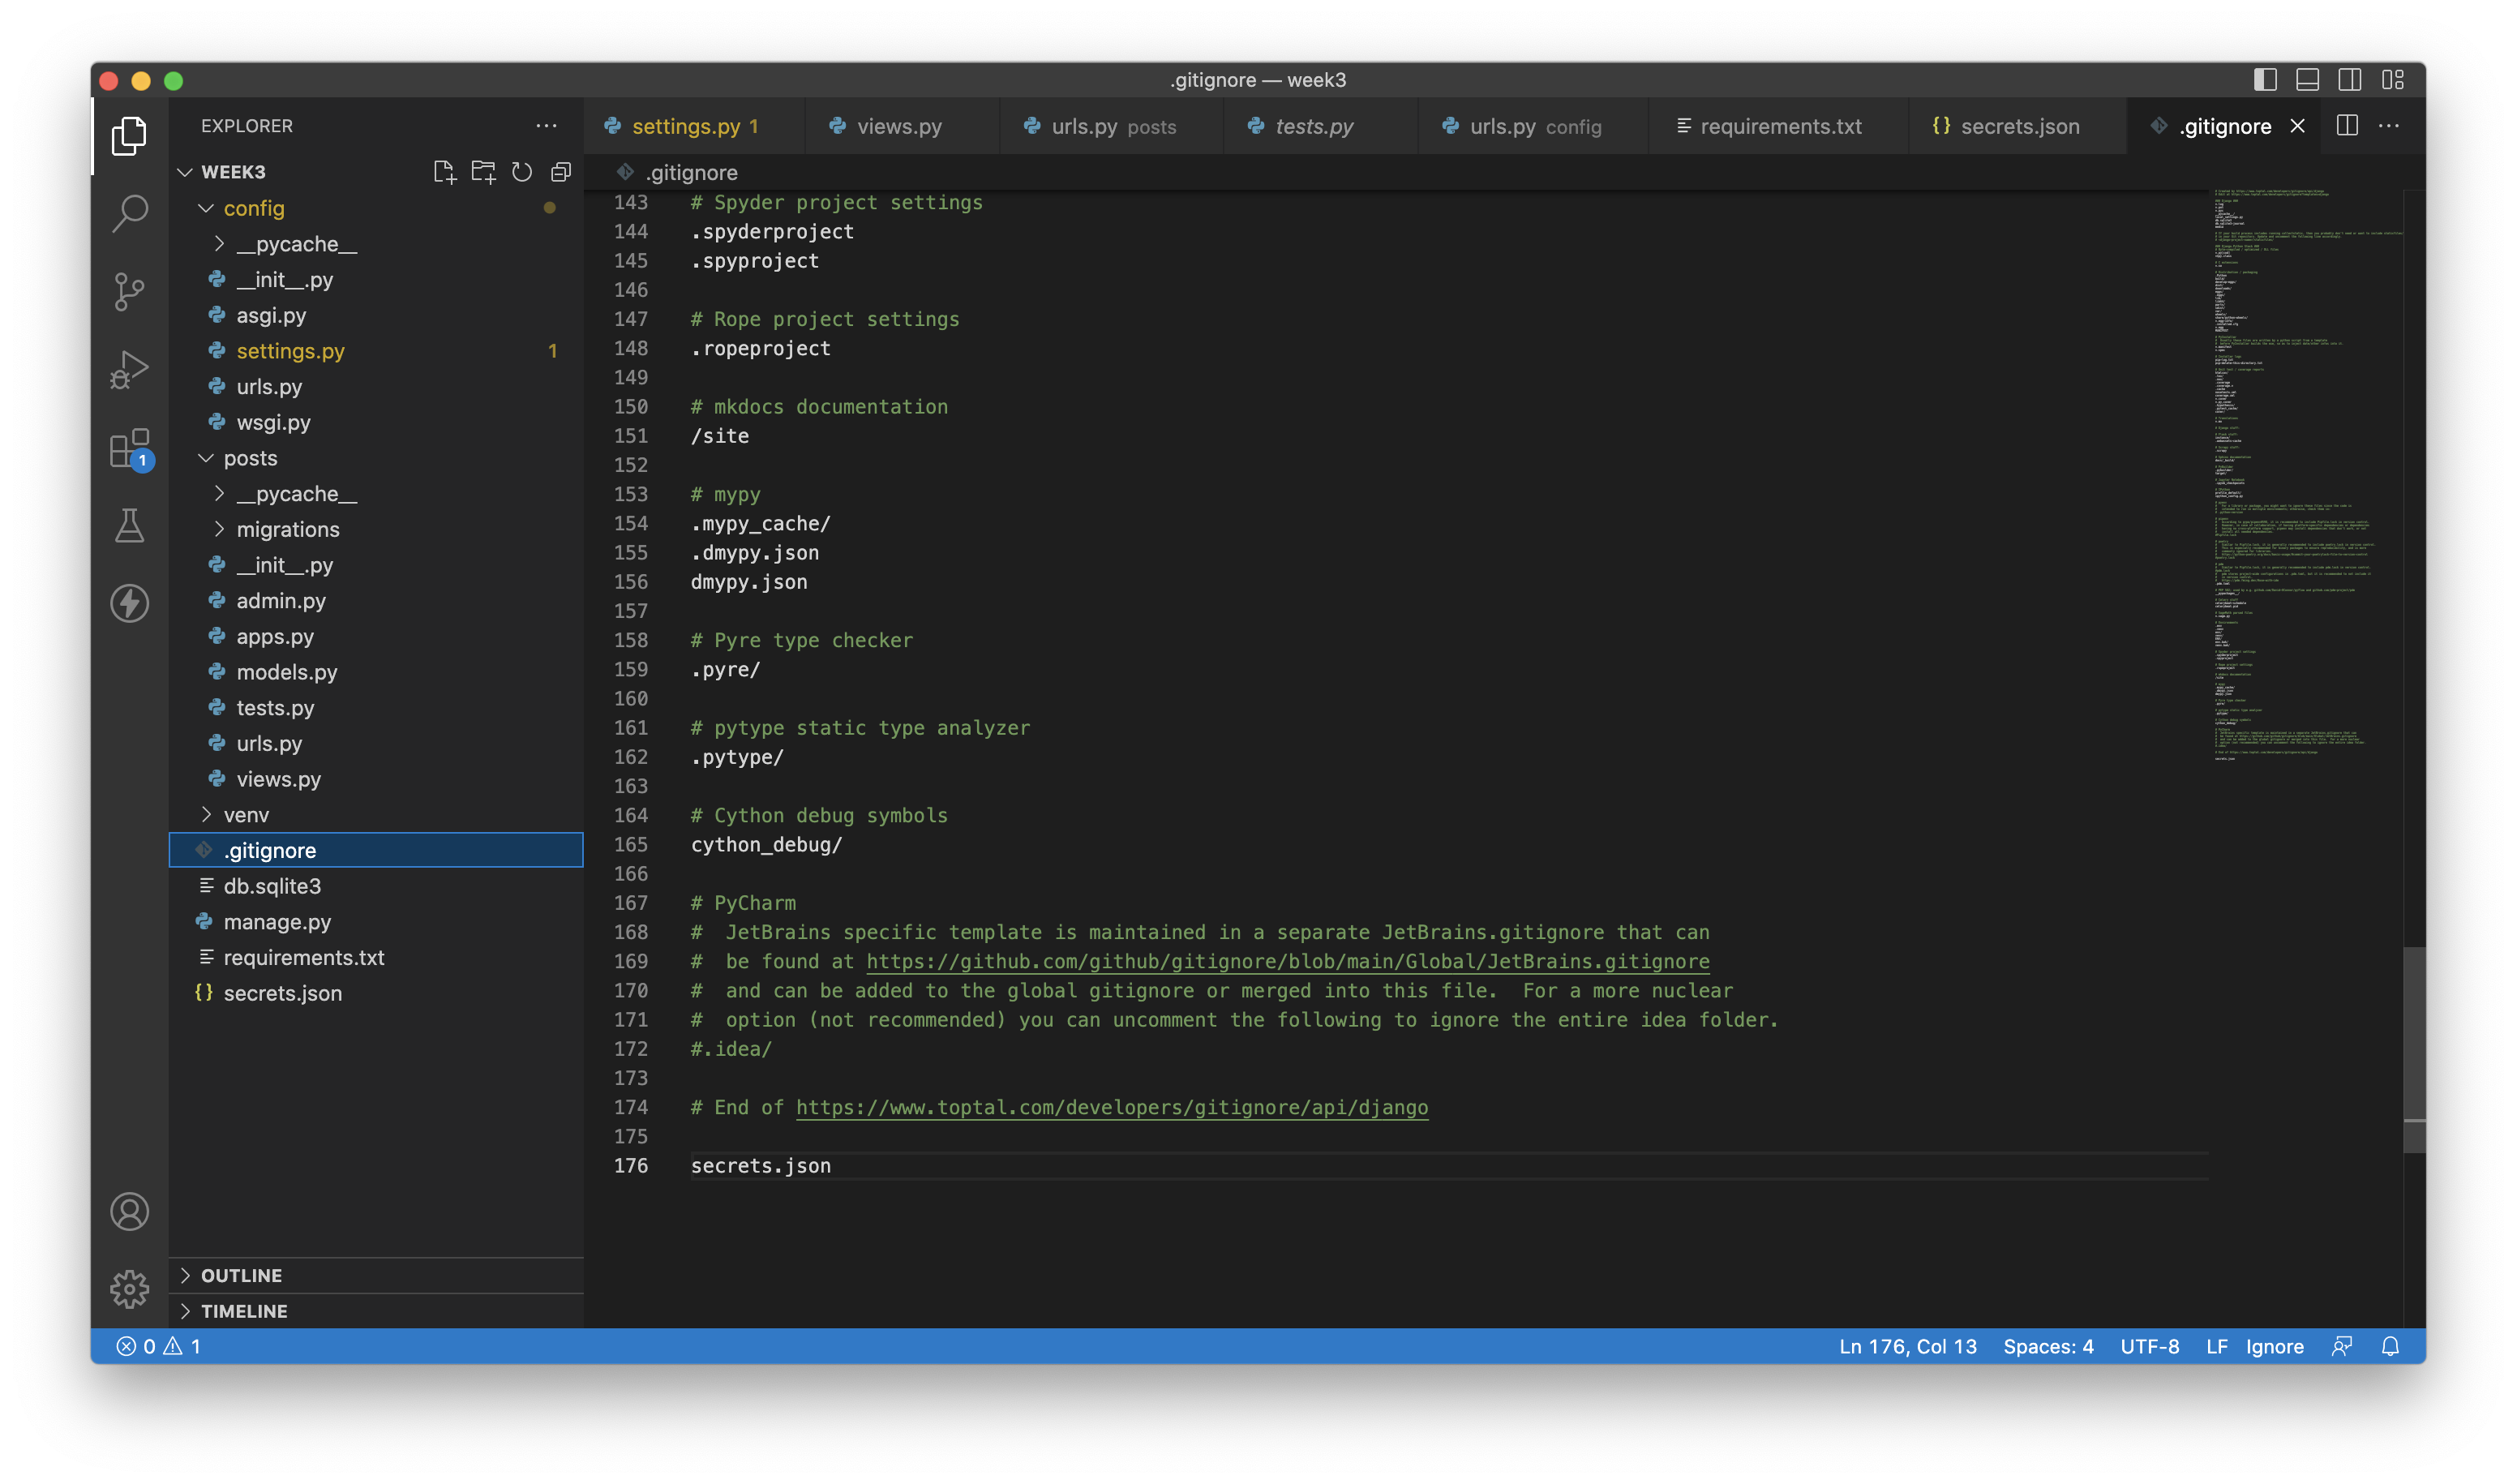Open the toptal gitignore link
The height and width of the screenshot is (1484, 2517).
coord(1110,1107)
